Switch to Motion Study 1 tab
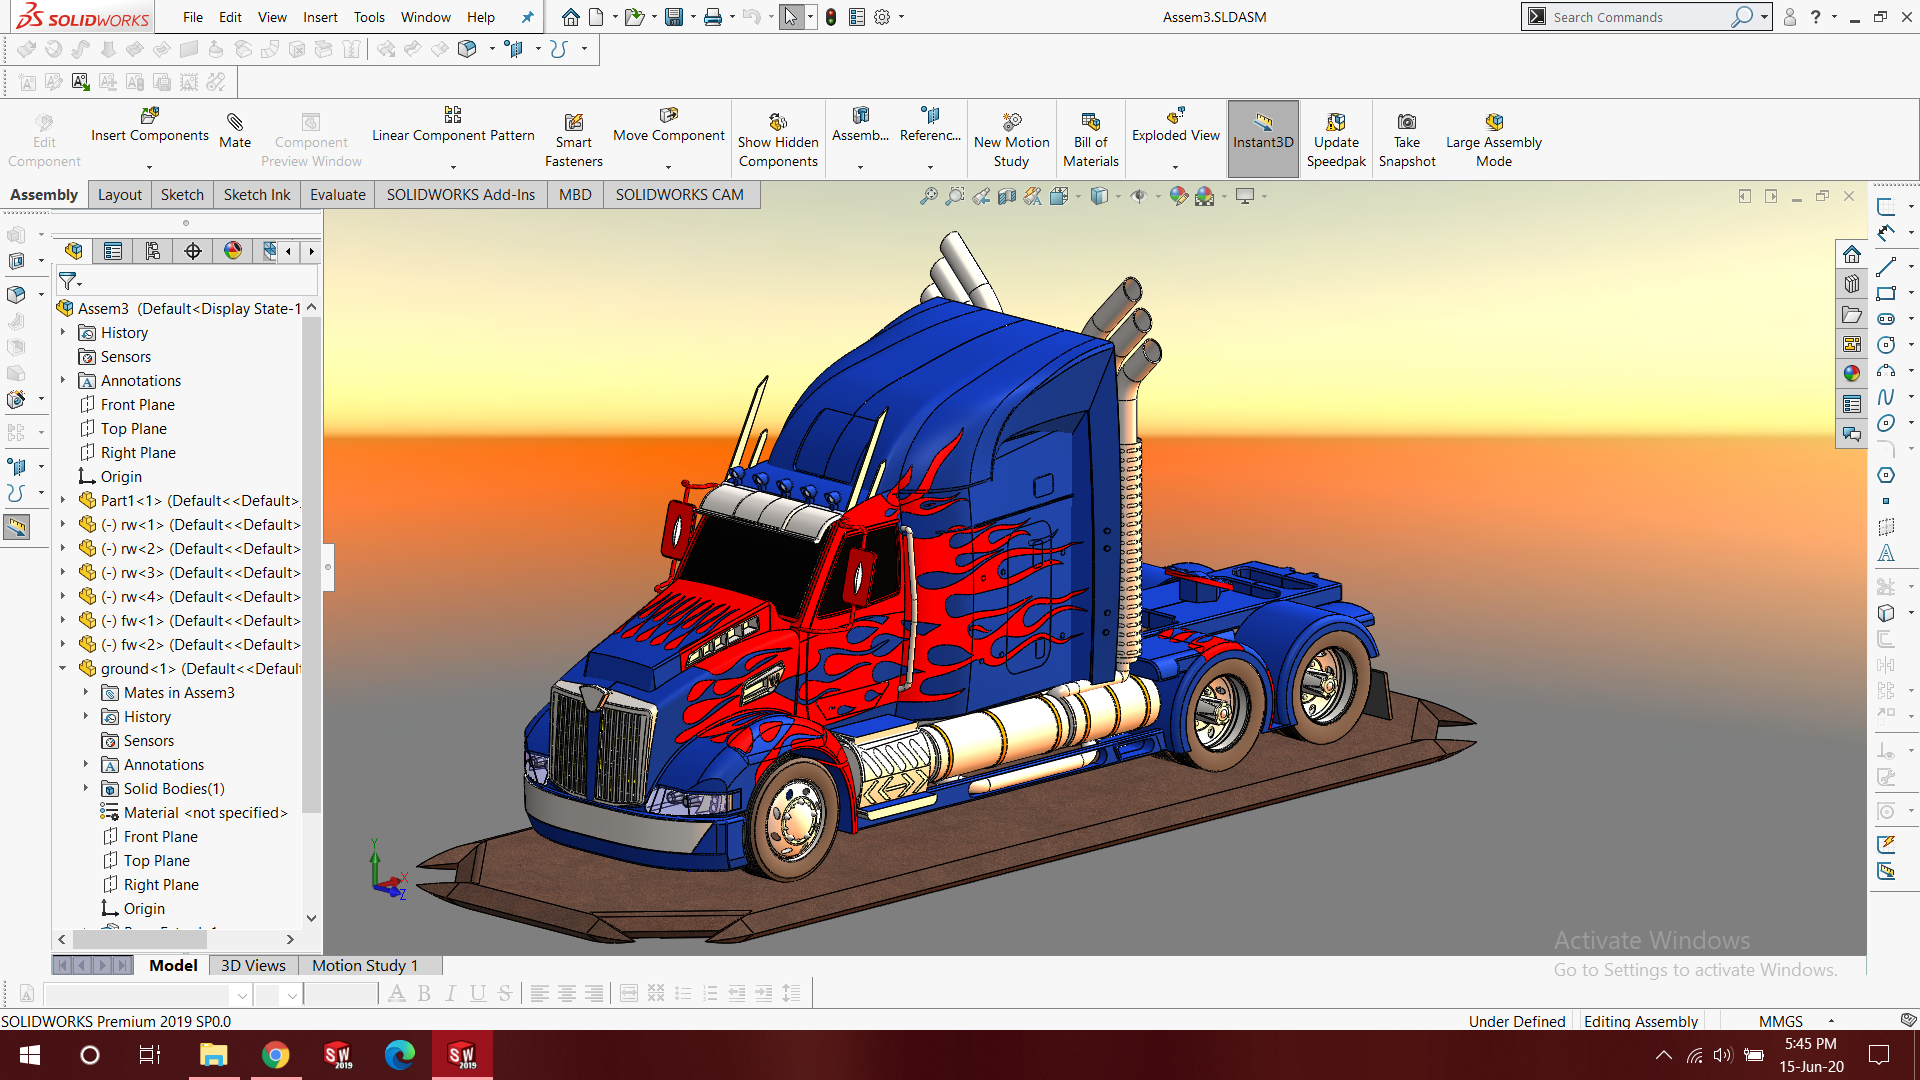 (x=365, y=965)
